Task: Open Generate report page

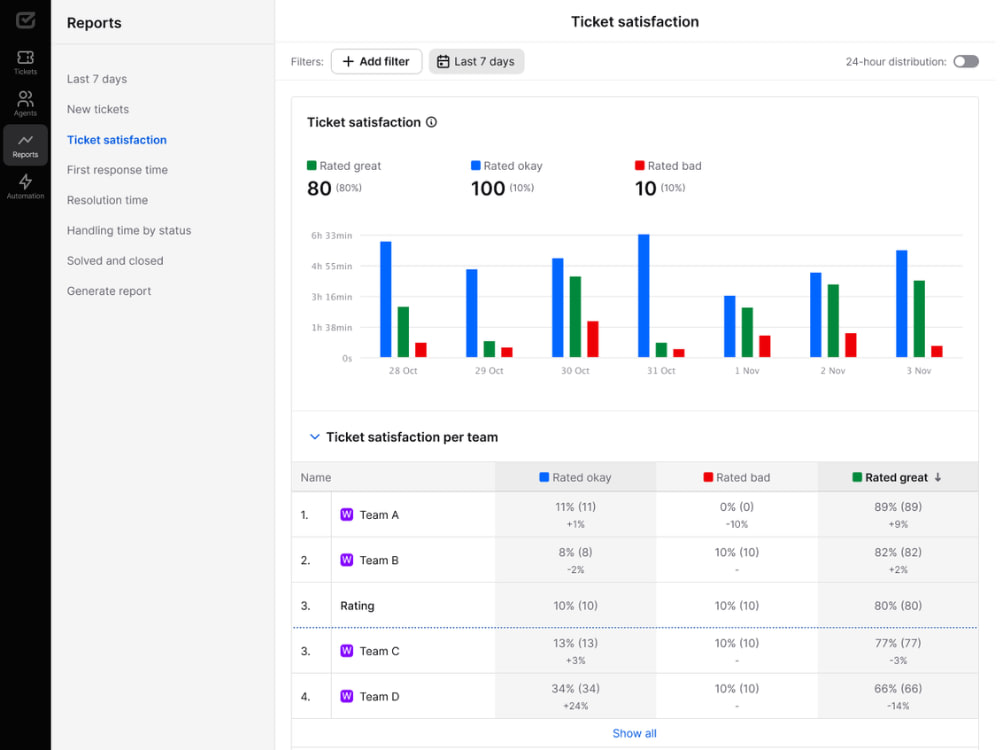Action: 109,291
